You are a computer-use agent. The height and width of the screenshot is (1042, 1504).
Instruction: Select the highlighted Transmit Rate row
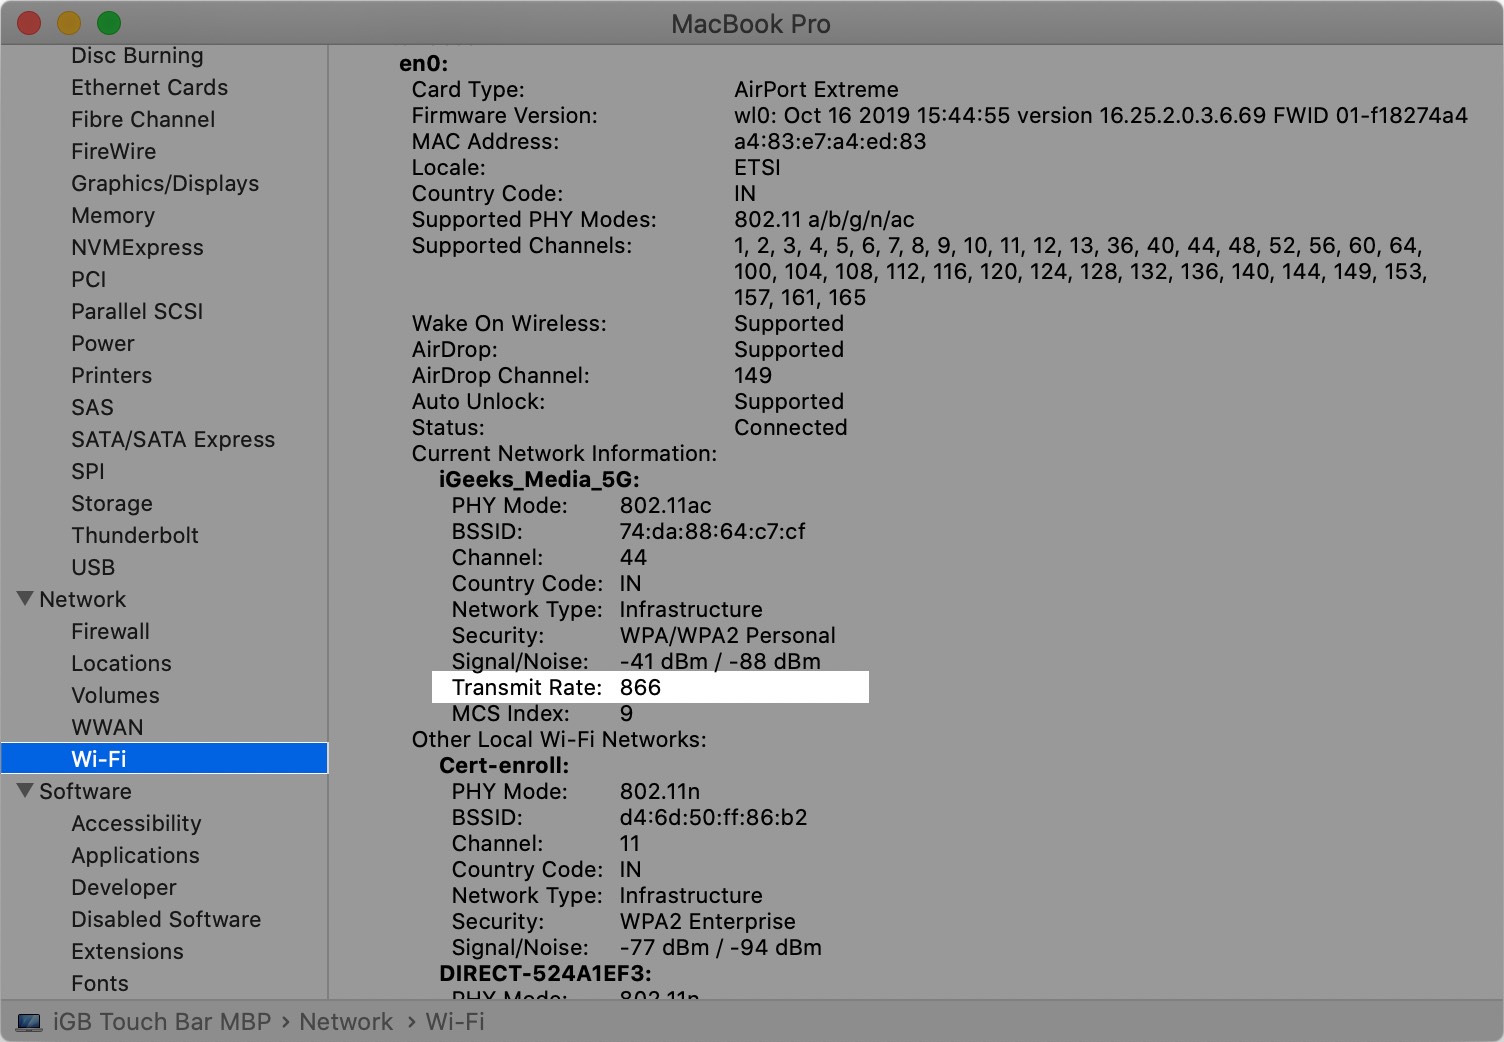[x=649, y=687]
